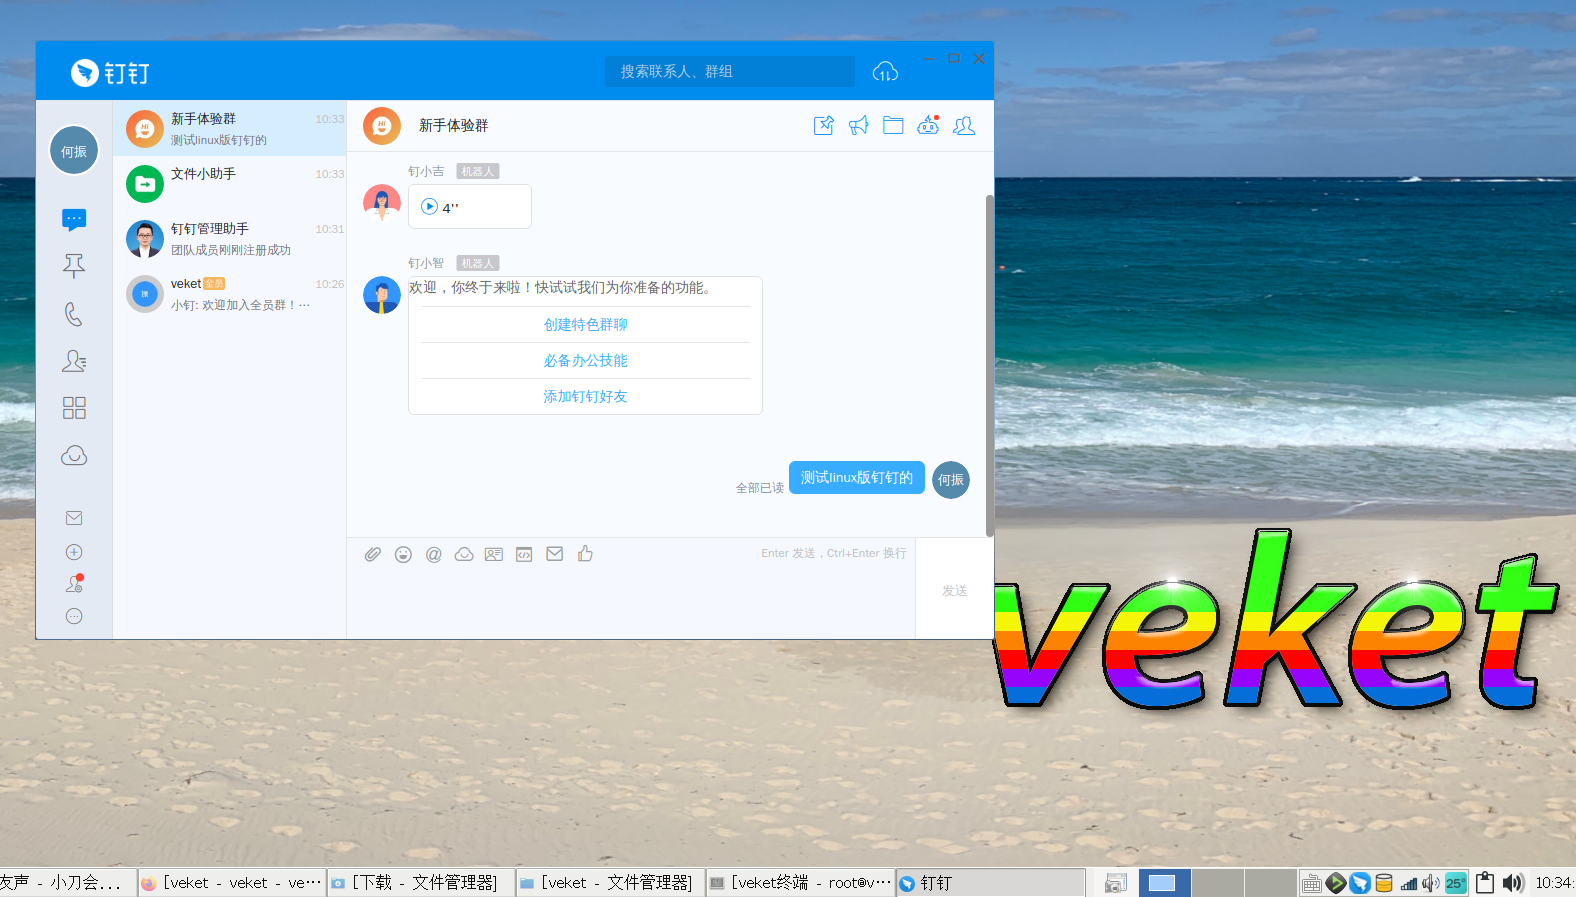This screenshot has width=1576, height=897.
Task: Click the clipboard icon in system tray
Action: (x=1485, y=883)
